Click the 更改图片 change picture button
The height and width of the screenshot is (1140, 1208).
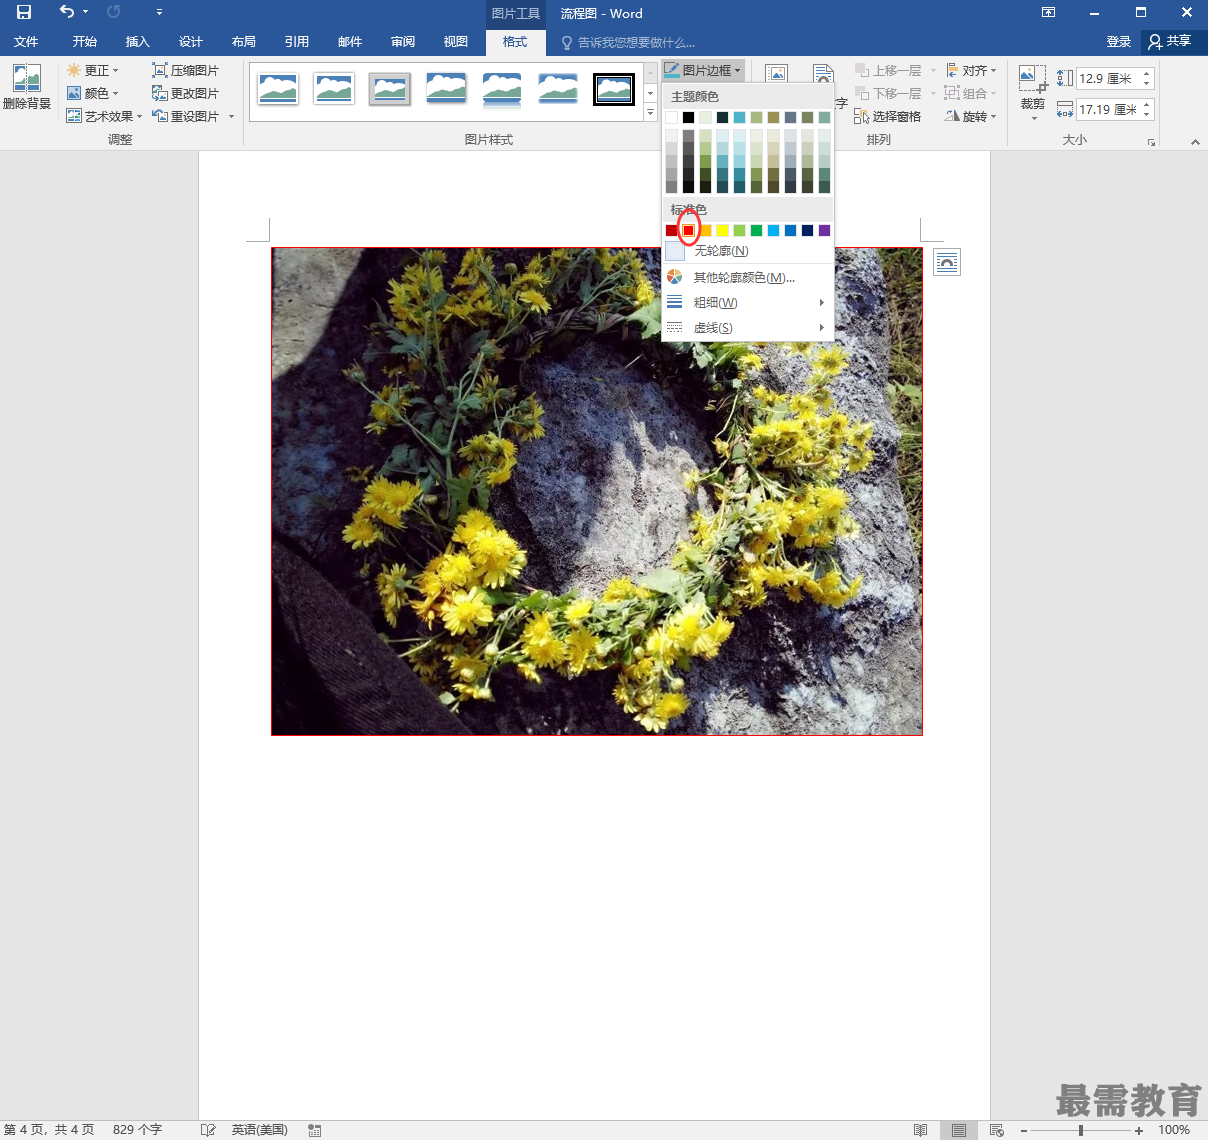tap(186, 93)
